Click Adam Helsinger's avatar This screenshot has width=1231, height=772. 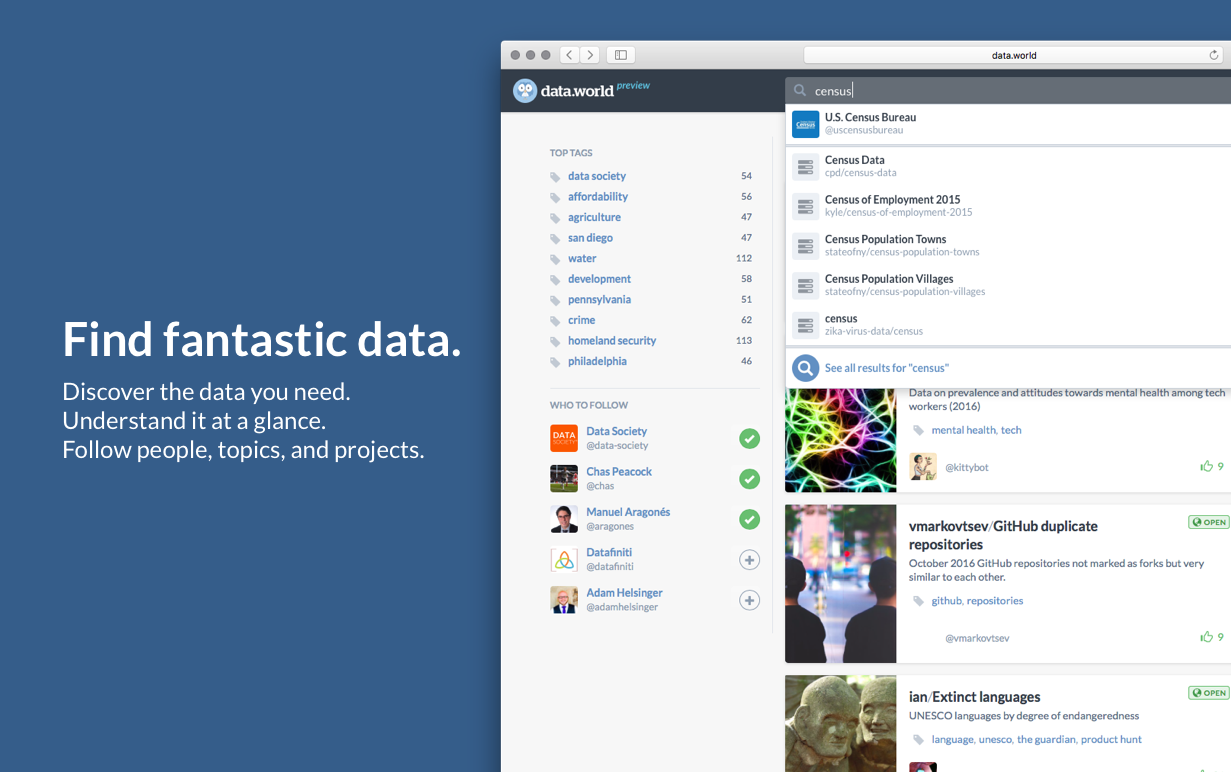[x=564, y=600]
